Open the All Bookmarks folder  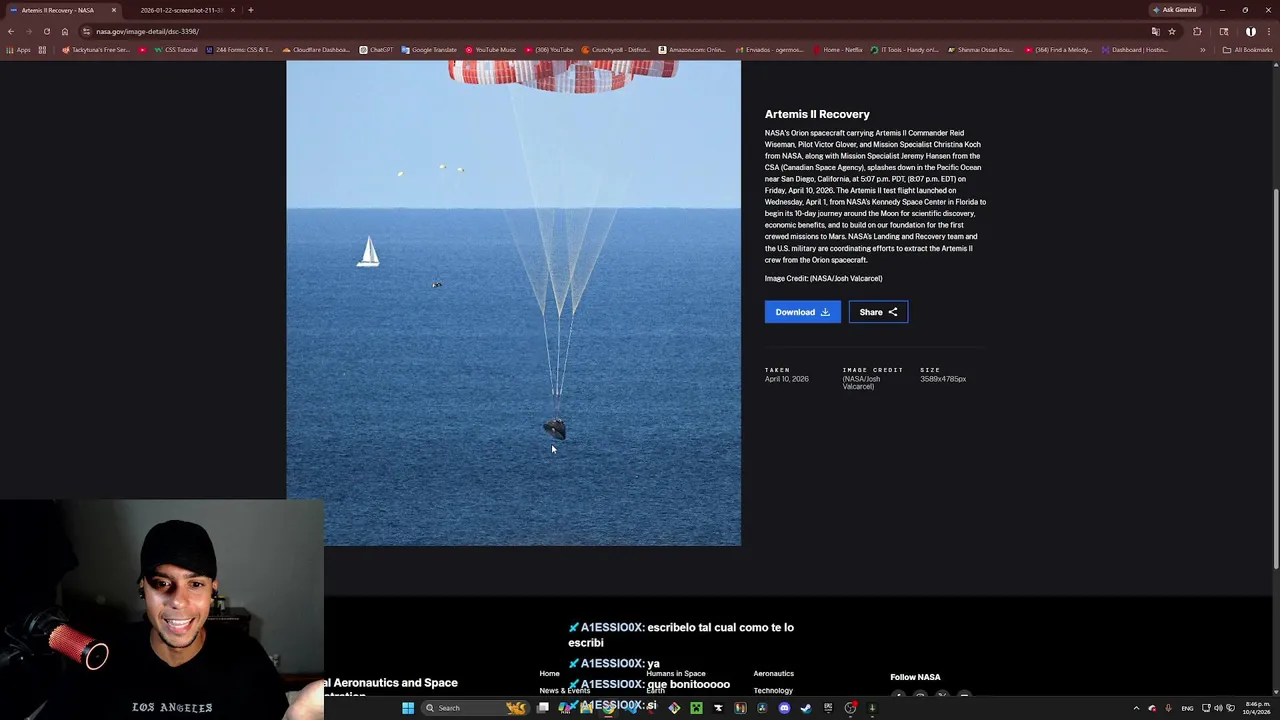(x=1247, y=50)
